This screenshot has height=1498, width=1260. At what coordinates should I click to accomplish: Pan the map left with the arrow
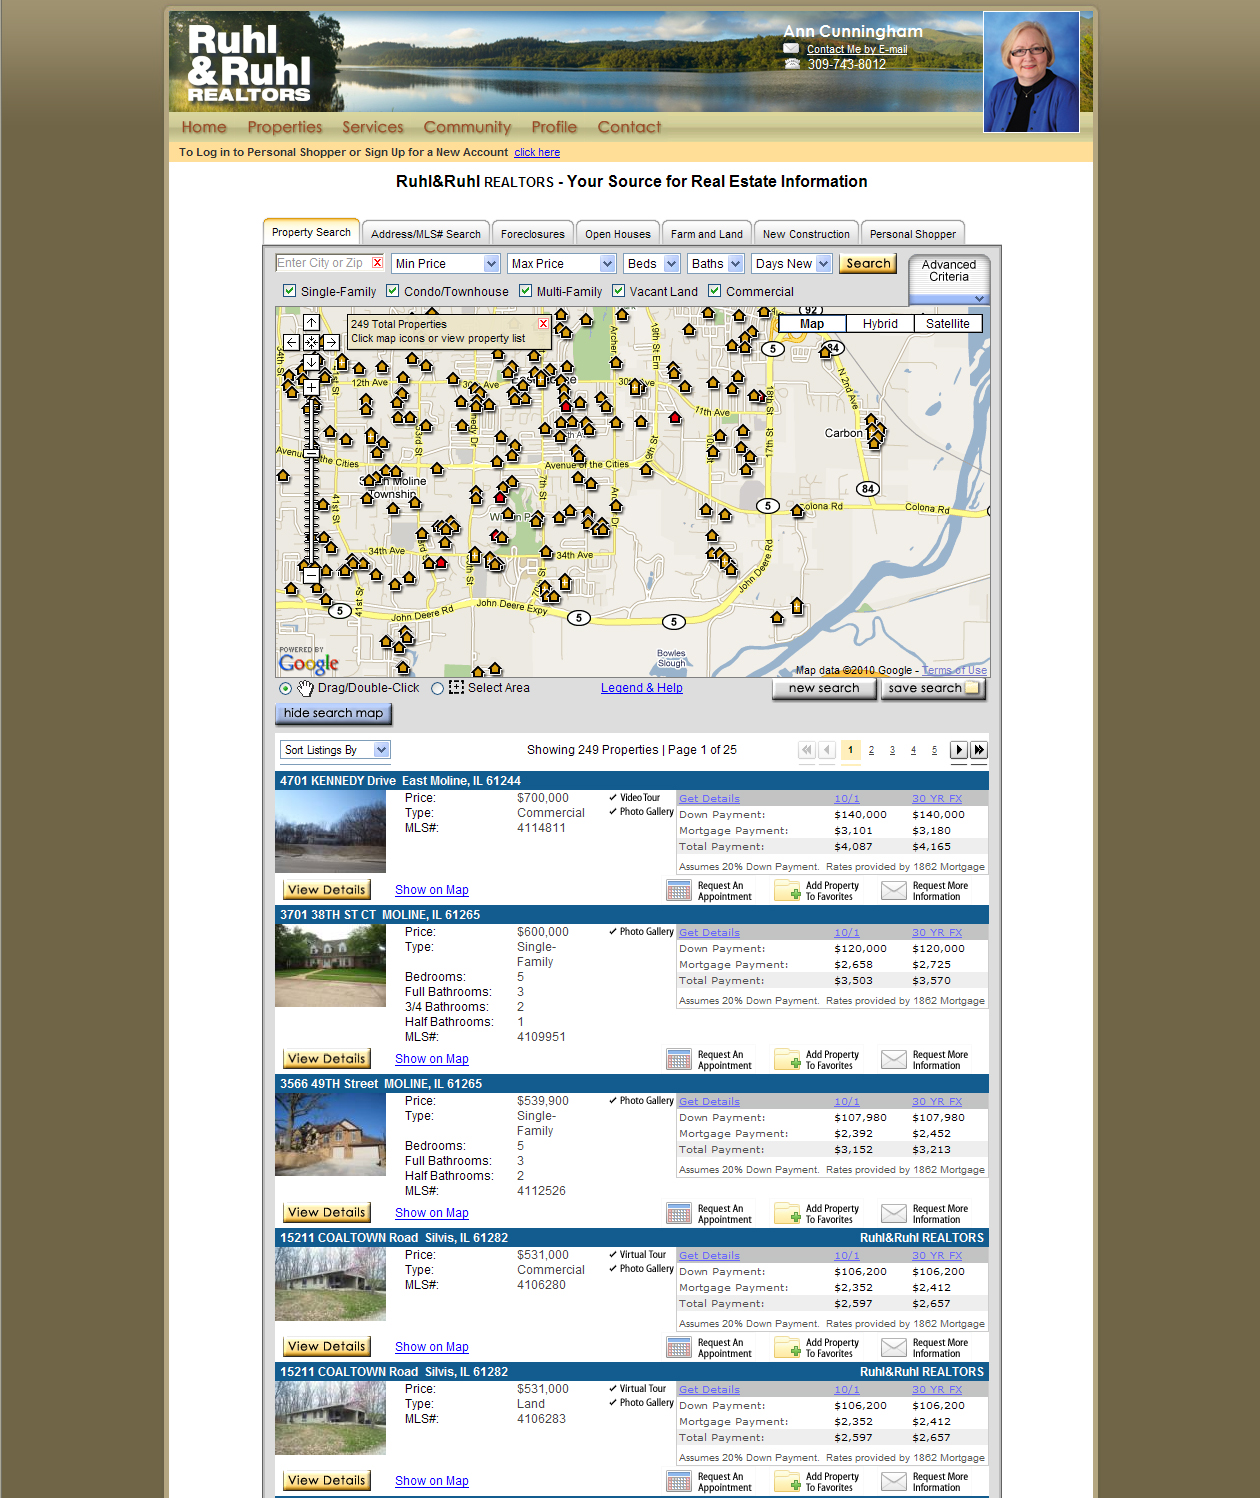coord(292,342)
